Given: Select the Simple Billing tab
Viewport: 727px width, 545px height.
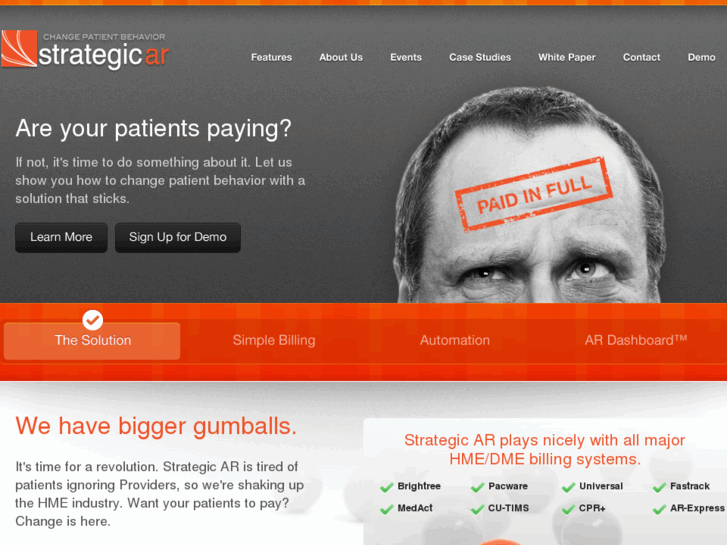Looking at the screenshot, I should [x=274, y=340].
